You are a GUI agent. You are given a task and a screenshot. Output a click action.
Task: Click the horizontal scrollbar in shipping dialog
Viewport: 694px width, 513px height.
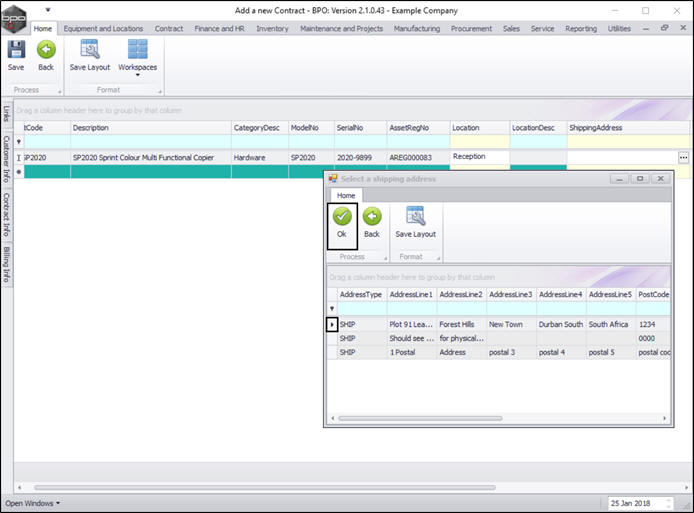click(x=420, y=418)
